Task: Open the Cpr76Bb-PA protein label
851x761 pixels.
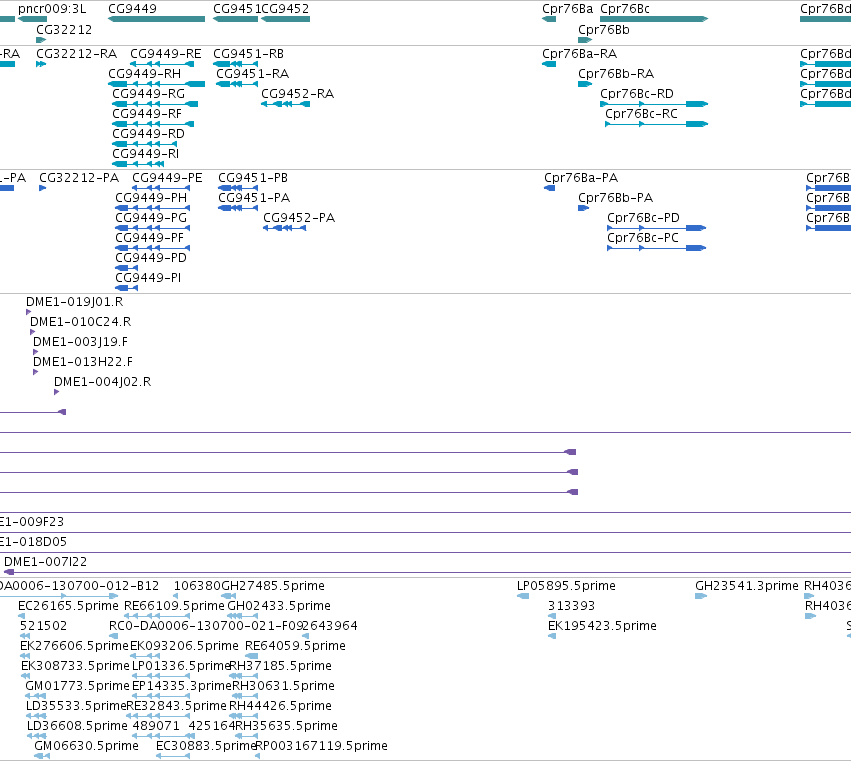Action: tap(615, 198)
